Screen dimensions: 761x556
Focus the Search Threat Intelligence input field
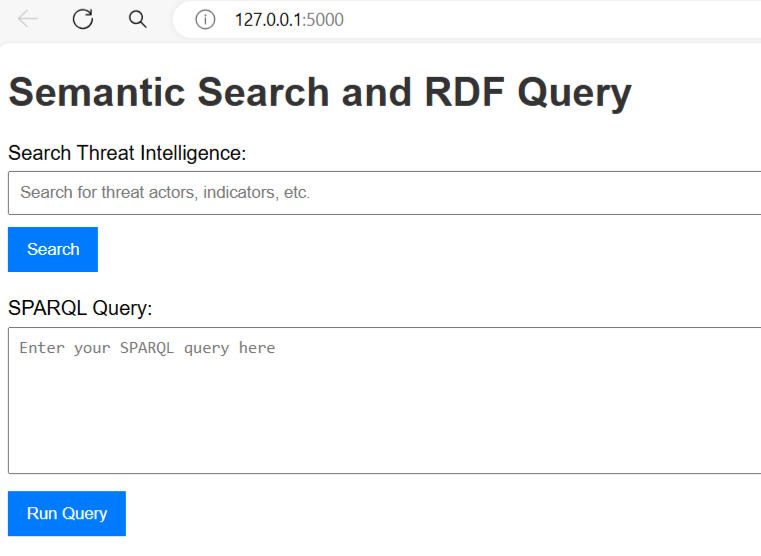click(384, 193)
